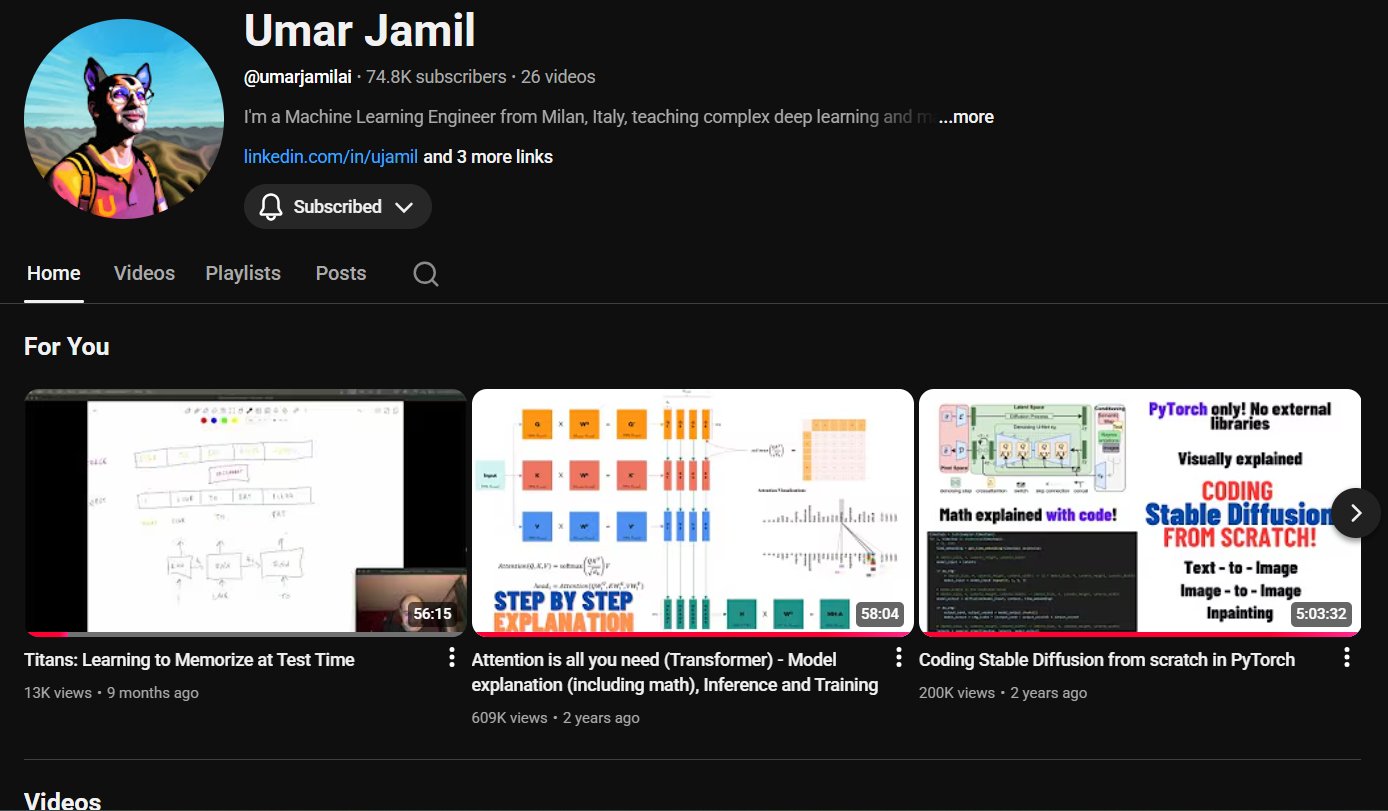This screenshot has width=1388, height=811.
Task: Click Umar Jamil's channel avatar picture
Action: coord(124,119)
